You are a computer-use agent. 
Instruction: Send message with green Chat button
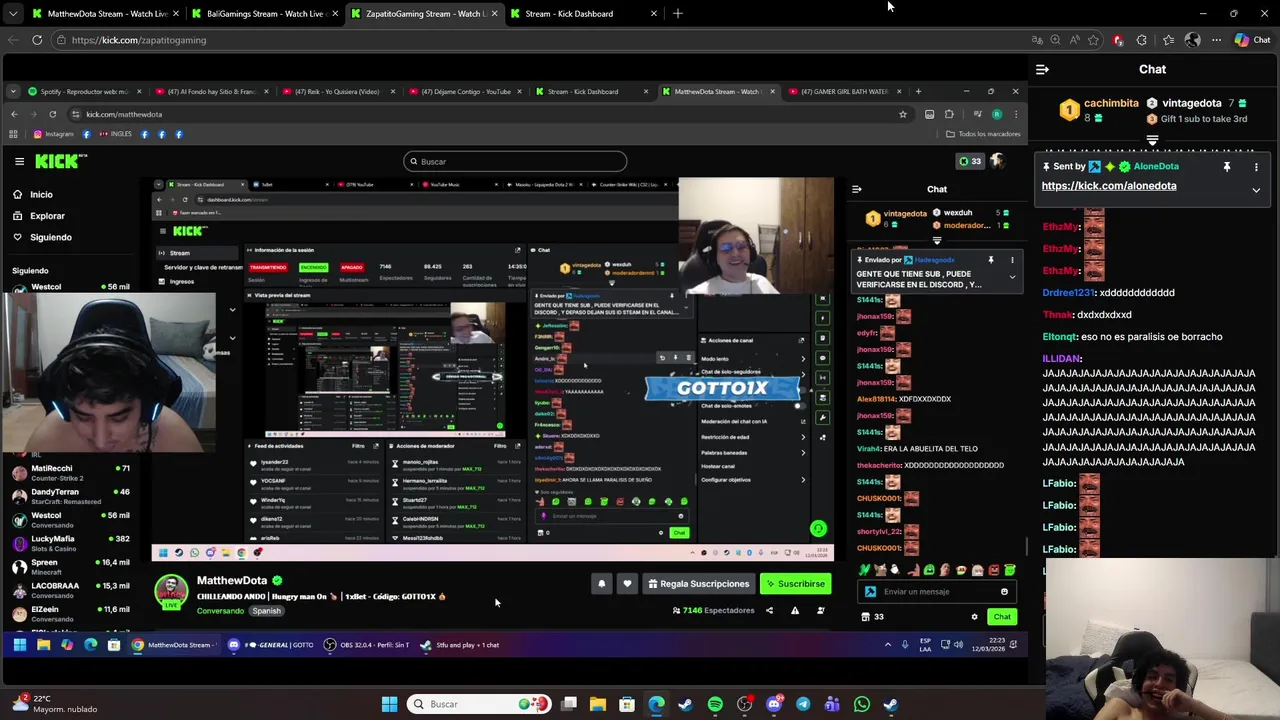coord(1002,617)
